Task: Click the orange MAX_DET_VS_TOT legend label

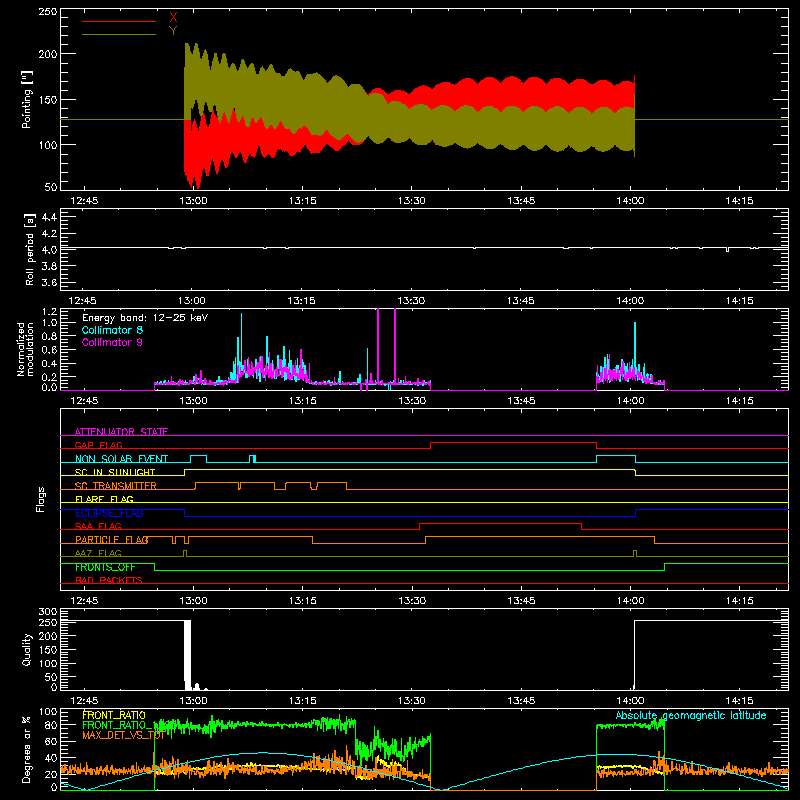Action: (123, 735)
